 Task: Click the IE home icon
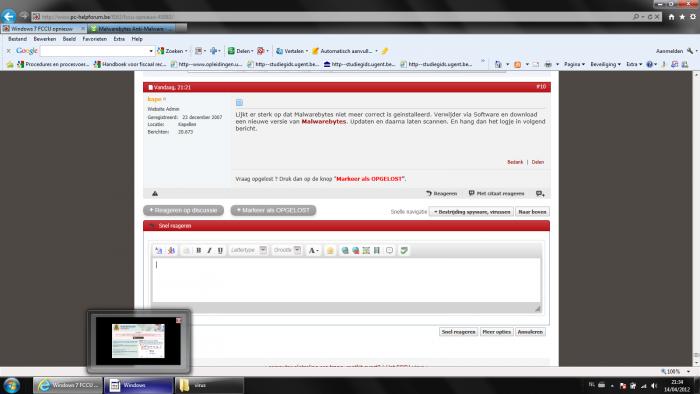(671, 17)
